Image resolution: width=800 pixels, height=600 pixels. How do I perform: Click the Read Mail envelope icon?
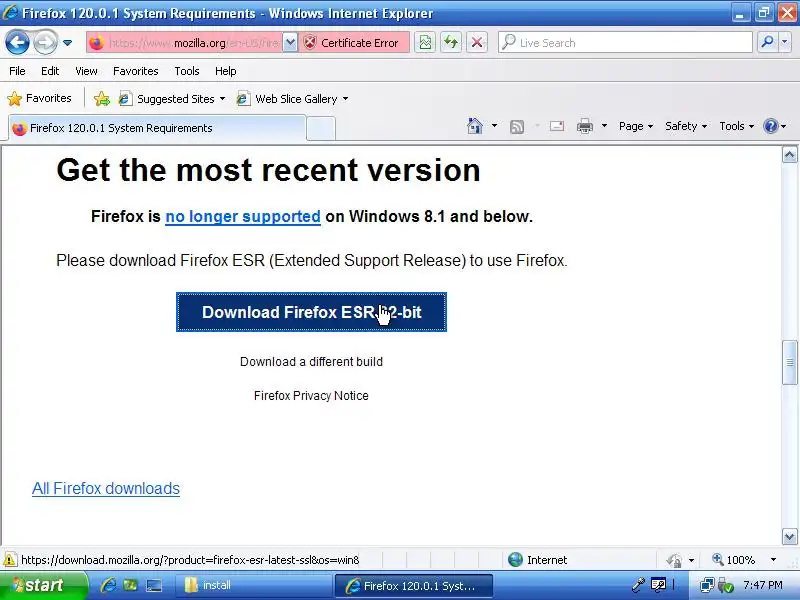click(557, 126)
